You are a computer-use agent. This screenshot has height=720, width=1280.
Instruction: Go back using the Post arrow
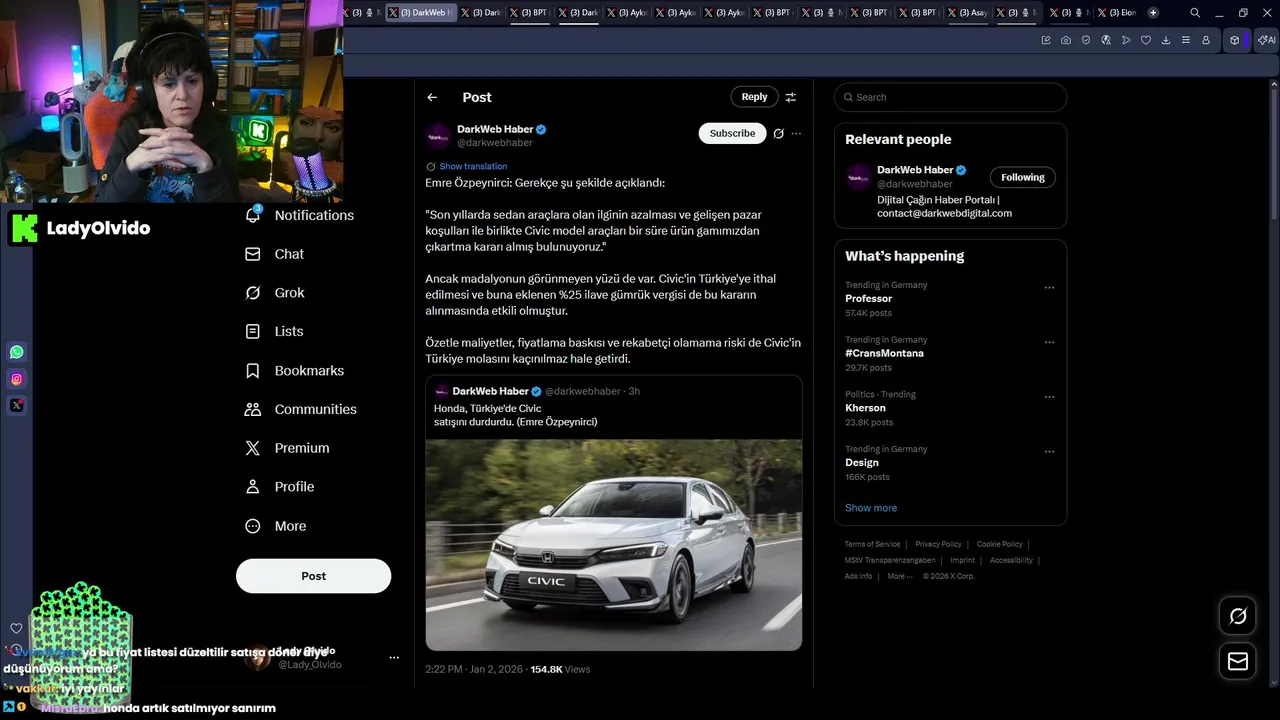432,97
